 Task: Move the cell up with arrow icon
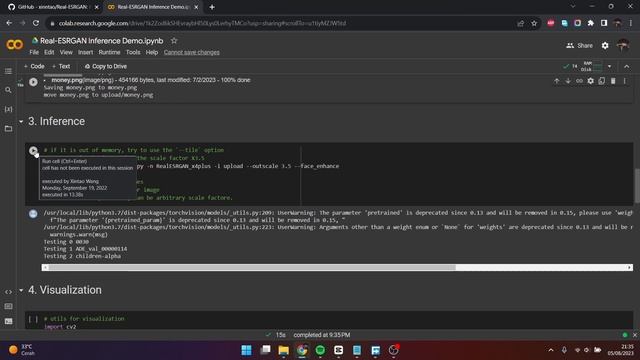556,81
